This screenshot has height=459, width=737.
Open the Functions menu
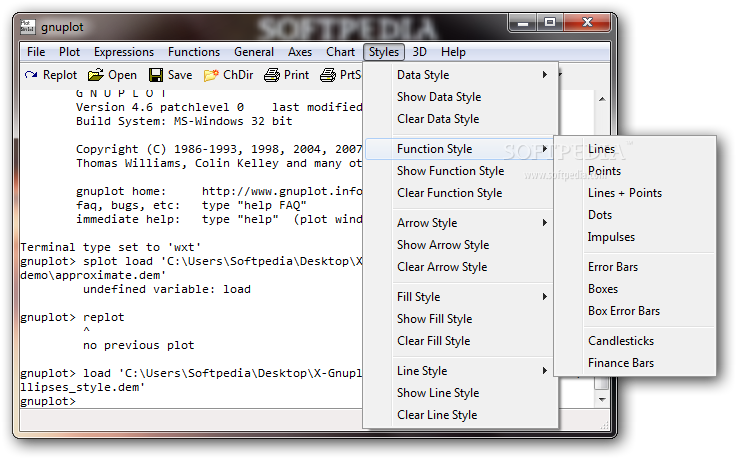click(x=194, y=52)
